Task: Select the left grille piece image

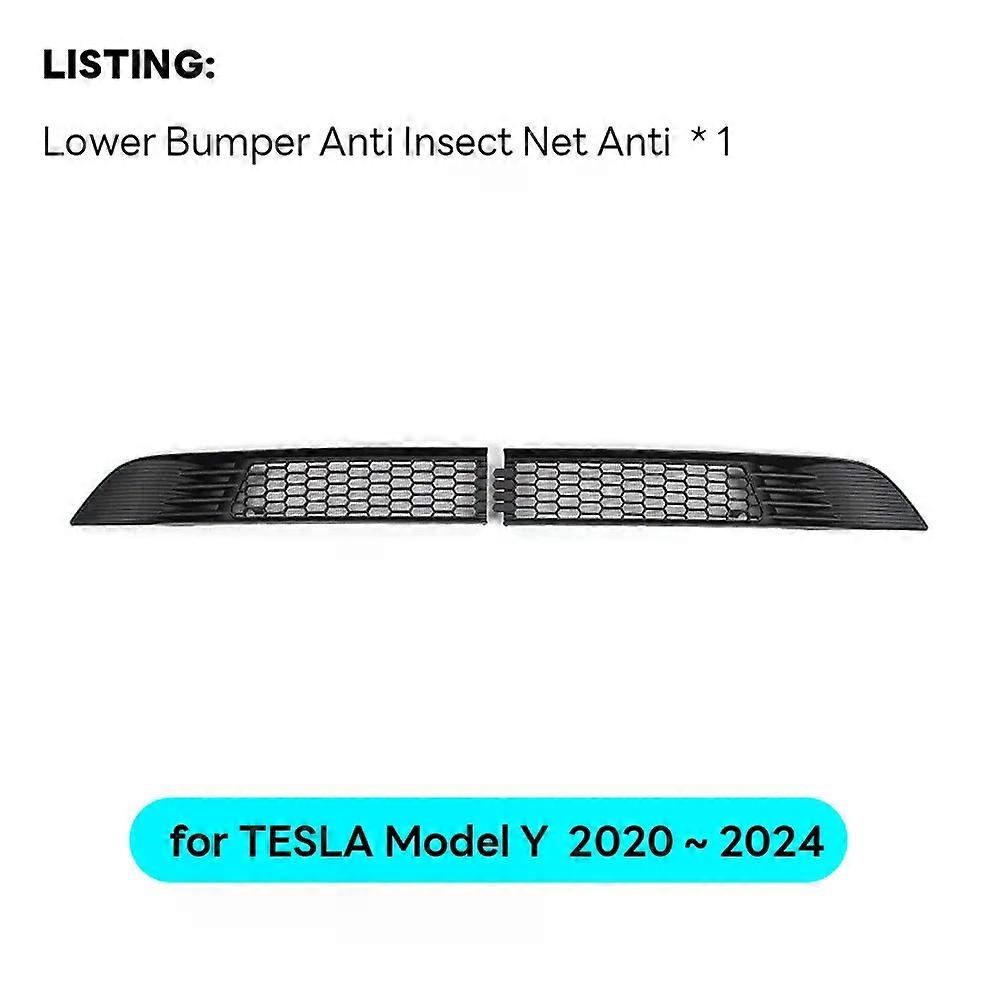Action: click(x=285, y=490)
